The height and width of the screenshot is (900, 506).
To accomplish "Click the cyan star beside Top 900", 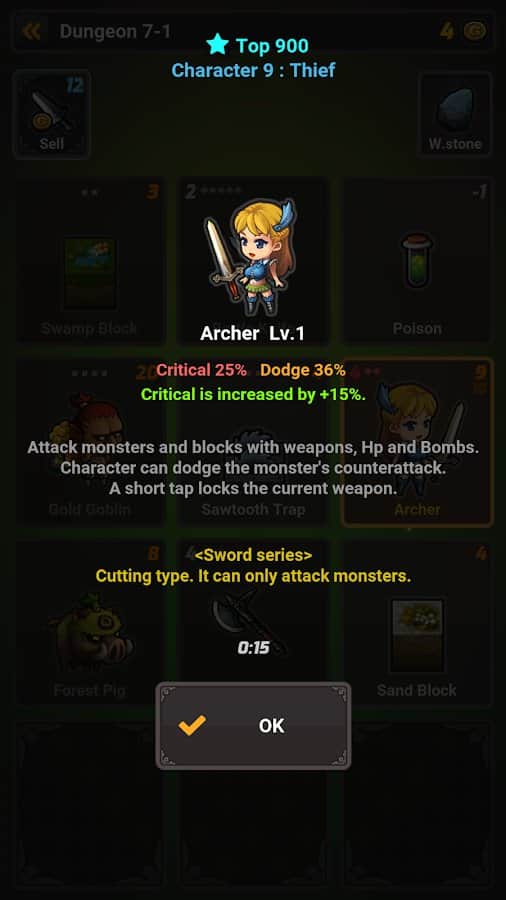I will [217, 44].
